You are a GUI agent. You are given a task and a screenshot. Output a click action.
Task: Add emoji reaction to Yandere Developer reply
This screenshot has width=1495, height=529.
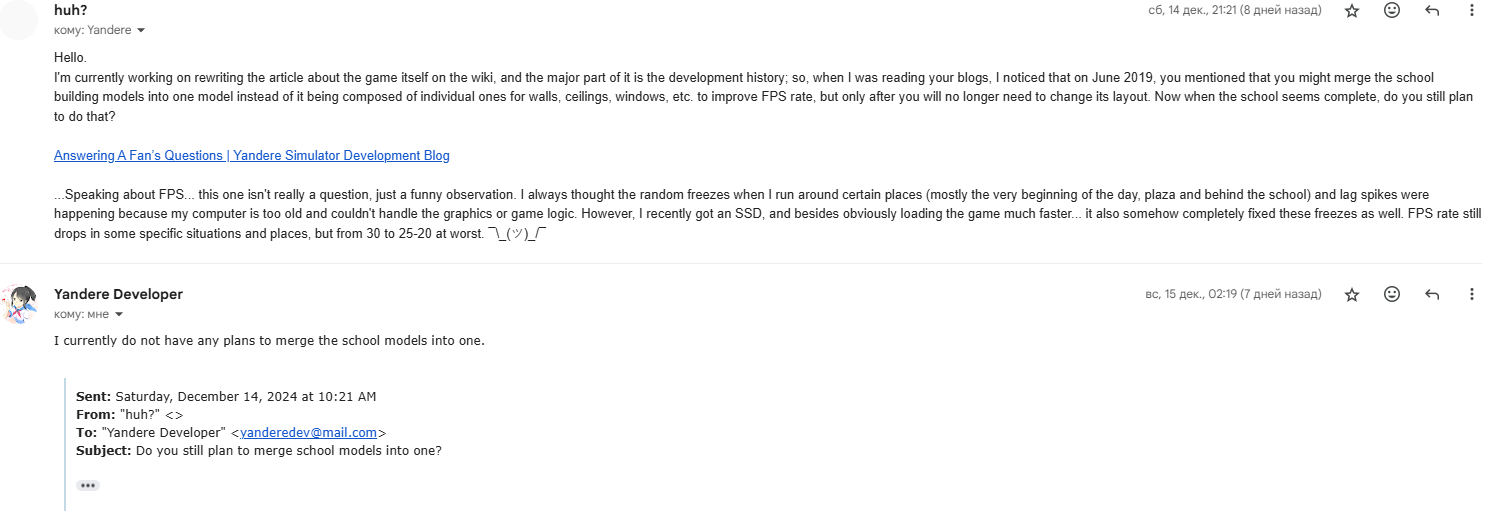1392,294
